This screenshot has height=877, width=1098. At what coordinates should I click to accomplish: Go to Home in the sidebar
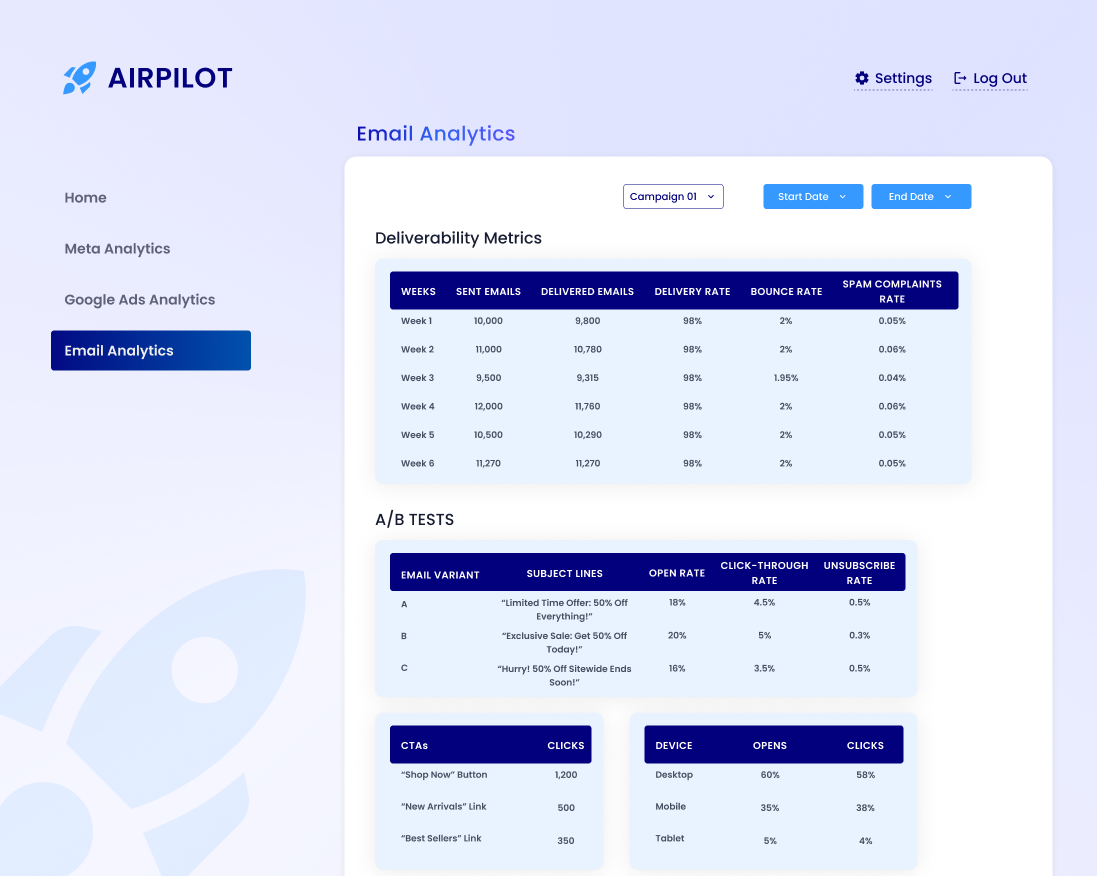pos(85,198)
